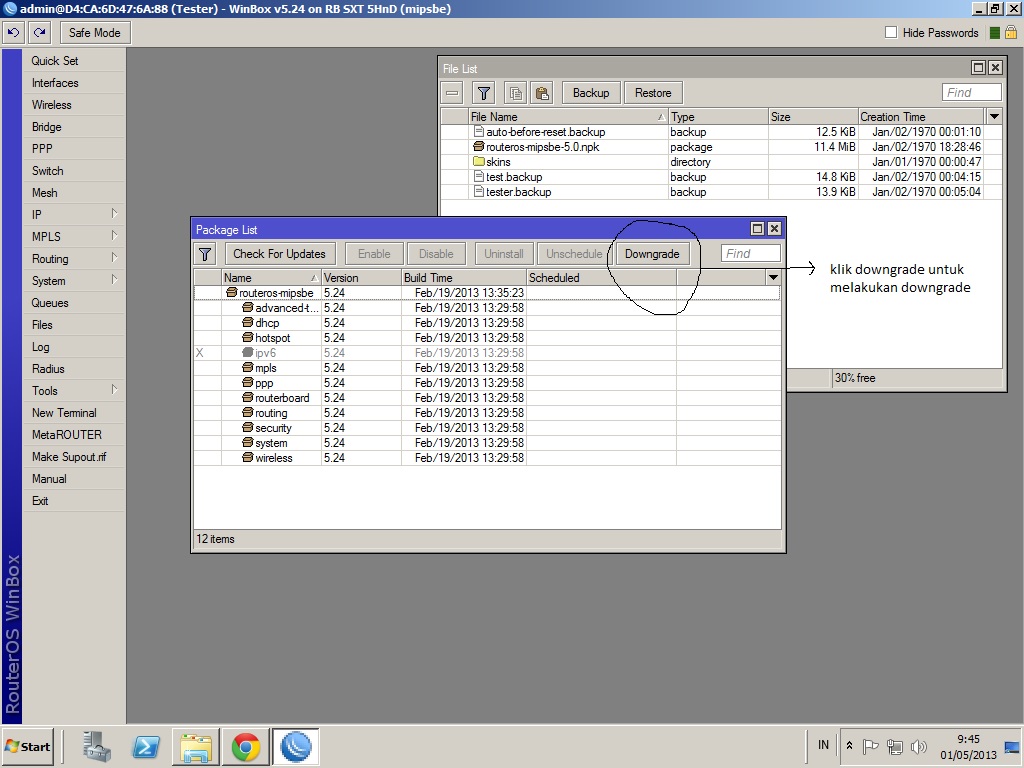Click Uninstall button in Package List
The image size is (1024, 768).
(504, 254)
